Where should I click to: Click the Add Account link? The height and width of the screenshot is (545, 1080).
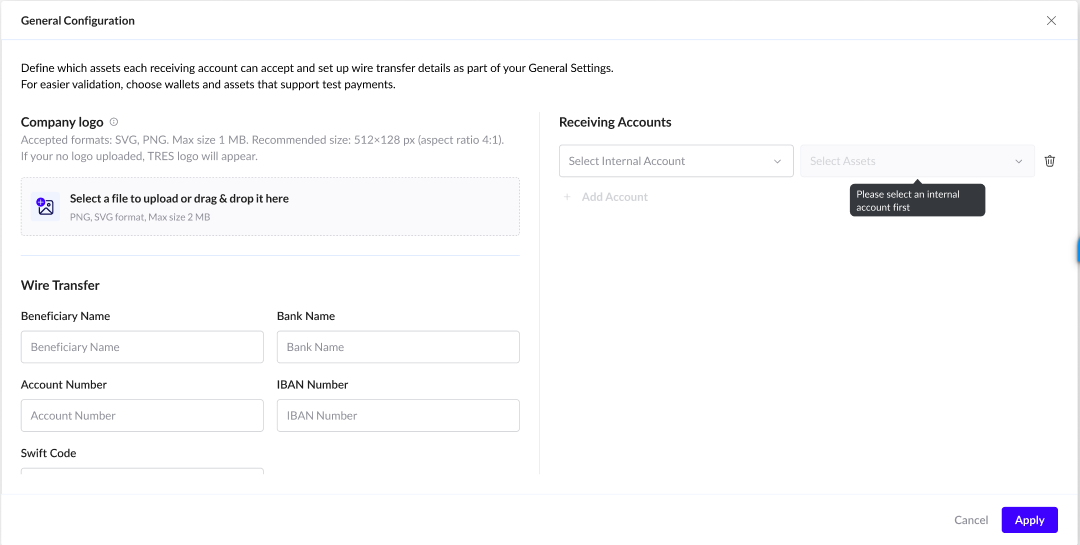[614, 197]
